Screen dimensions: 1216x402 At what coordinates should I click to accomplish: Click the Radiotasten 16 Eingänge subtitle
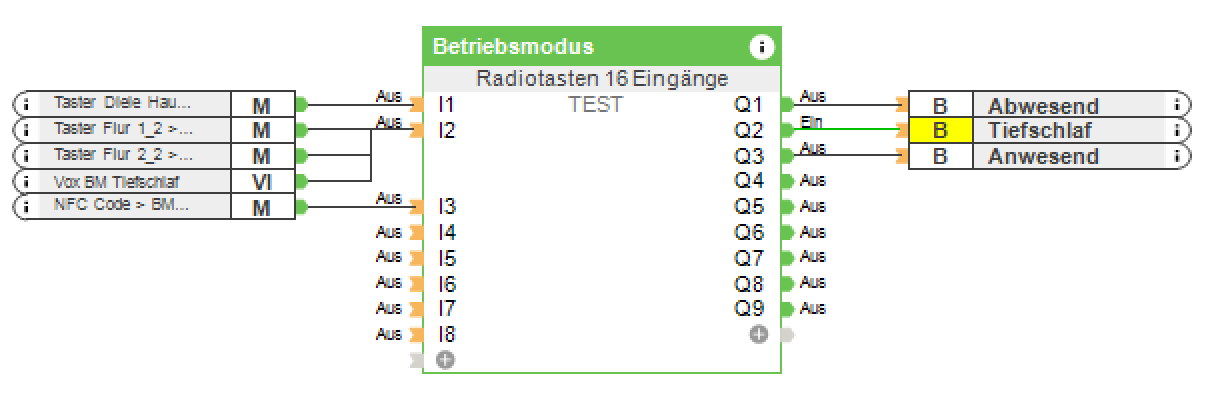[x=602, y=79]
